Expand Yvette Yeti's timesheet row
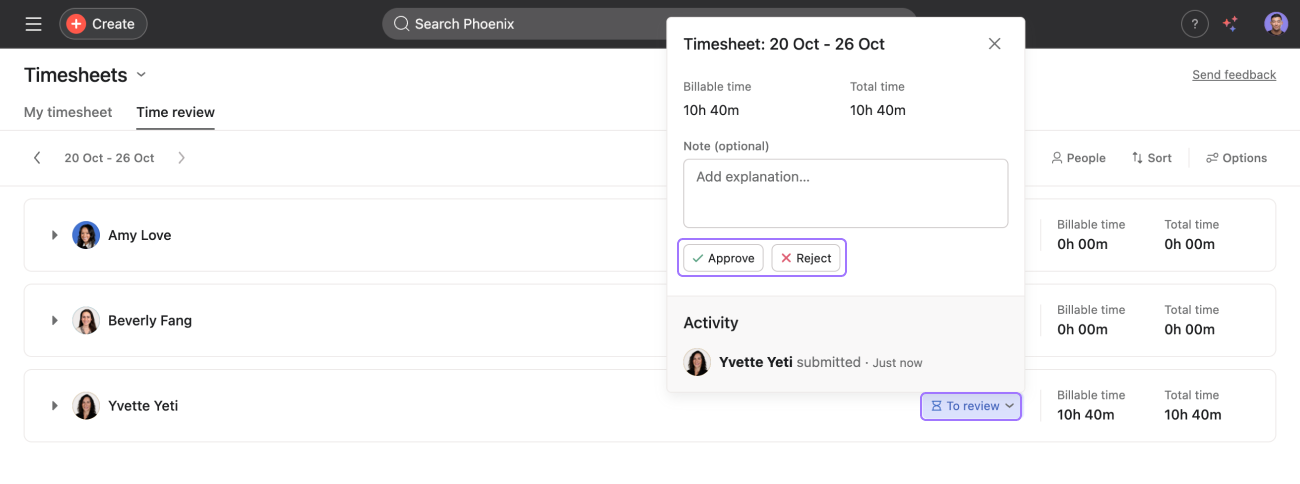 (55, 406)
